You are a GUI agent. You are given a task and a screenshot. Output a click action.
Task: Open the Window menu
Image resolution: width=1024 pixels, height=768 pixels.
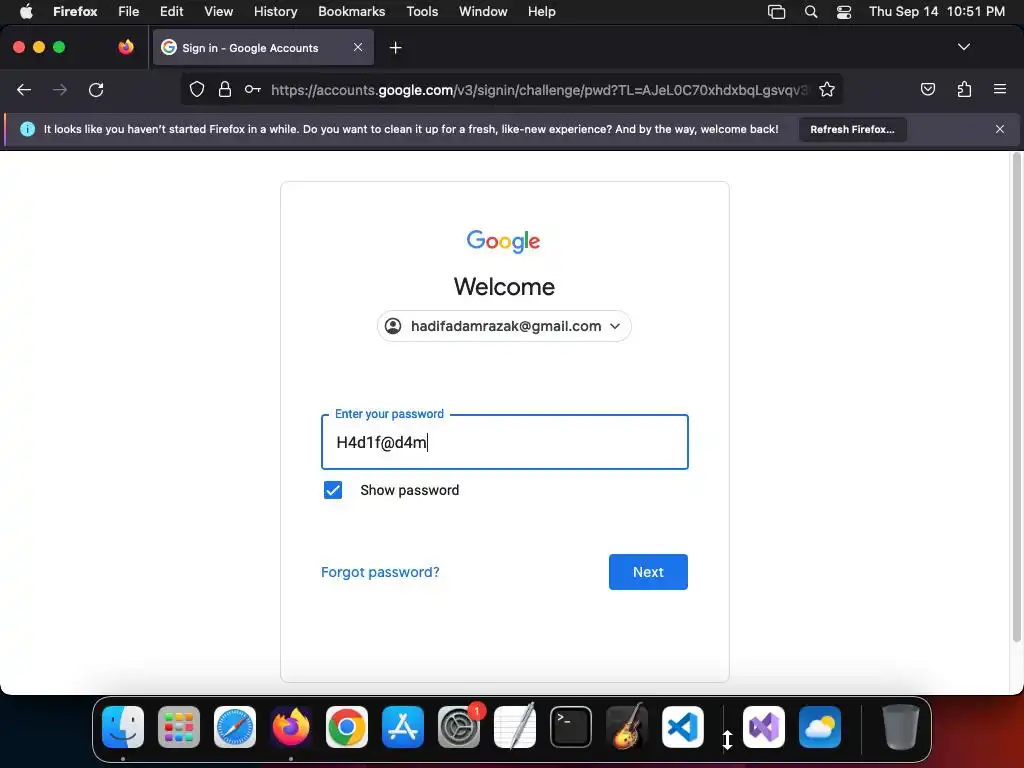(x=483, y=11)
